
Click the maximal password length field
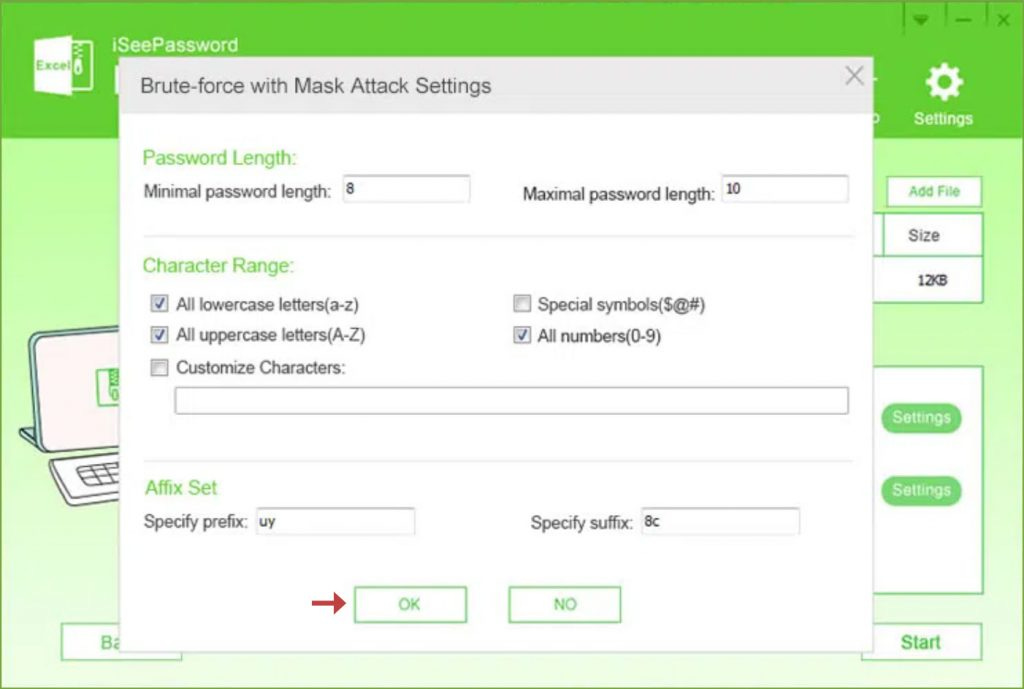[x=784, y=188]
